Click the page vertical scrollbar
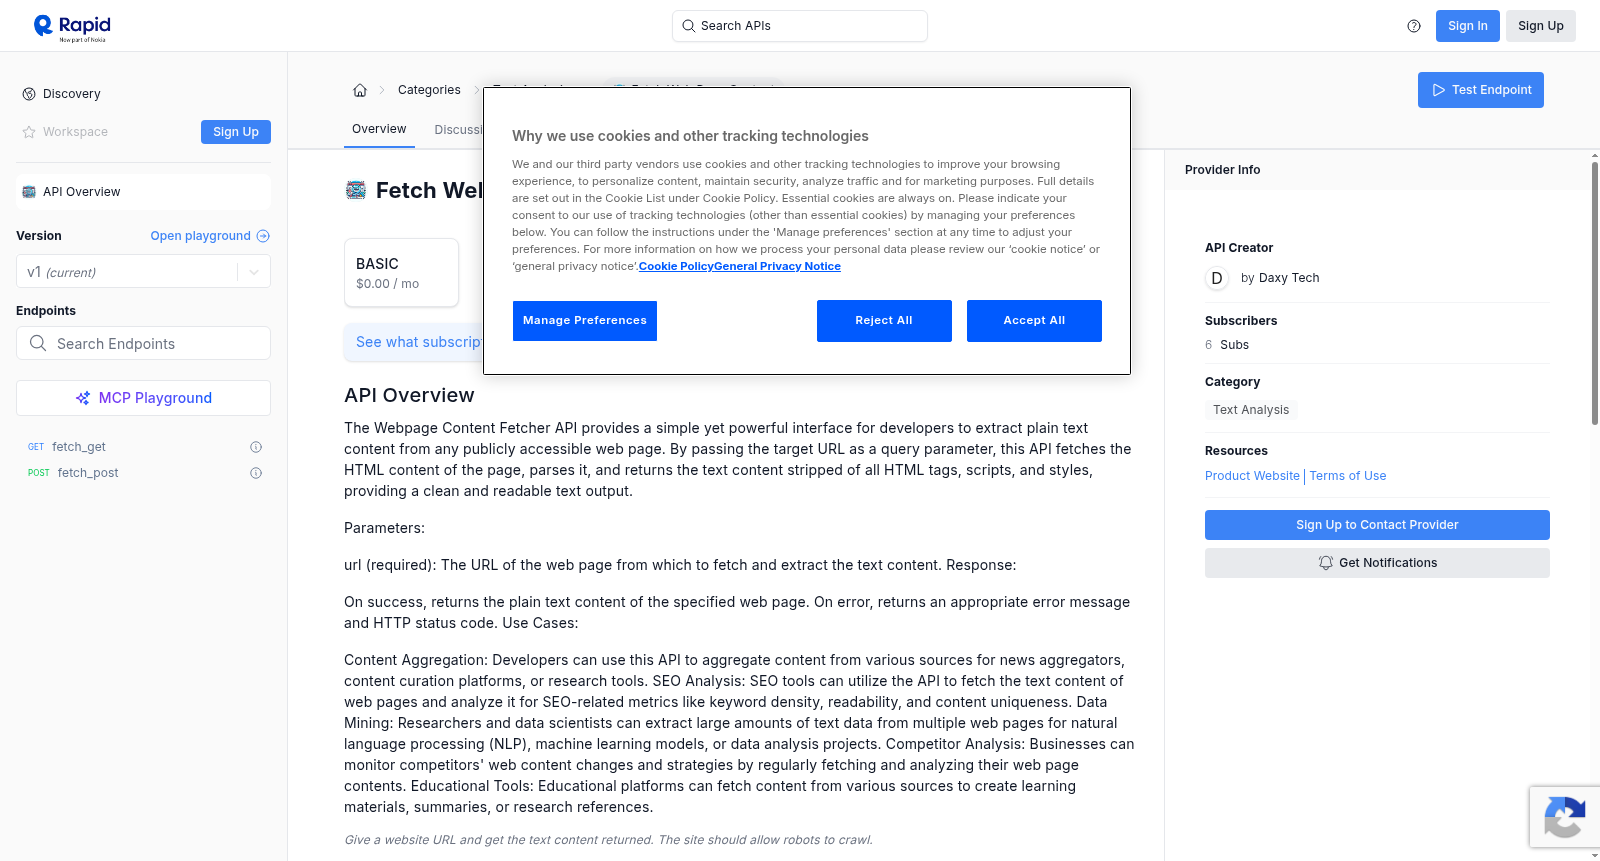Image resolution: width=1600 pixels, height=861 pixels. pos(1594,292)
